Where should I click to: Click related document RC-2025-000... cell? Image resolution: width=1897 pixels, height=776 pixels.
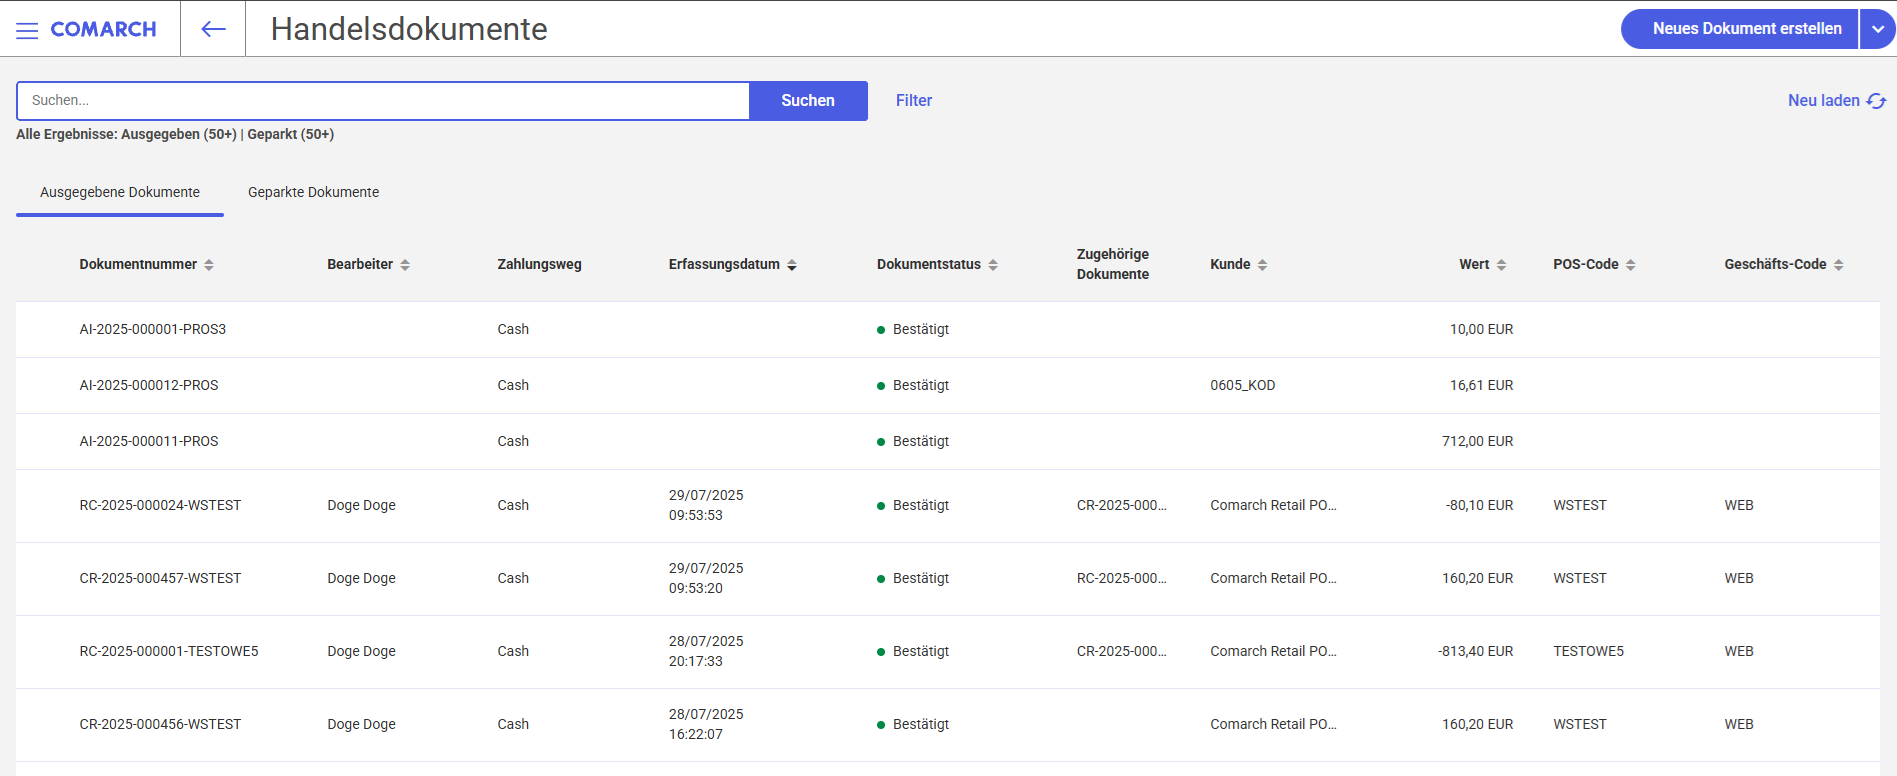point(1121,578)
